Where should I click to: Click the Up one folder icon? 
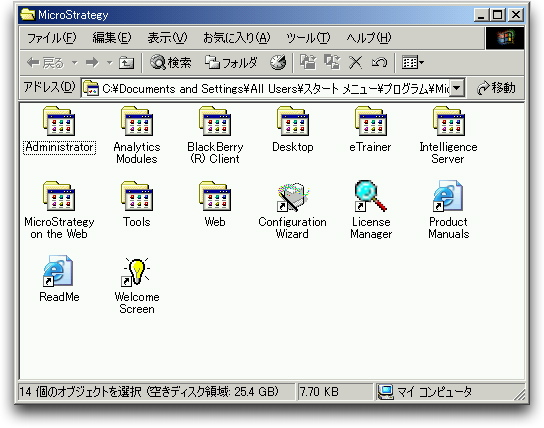(x=126, y=63)
